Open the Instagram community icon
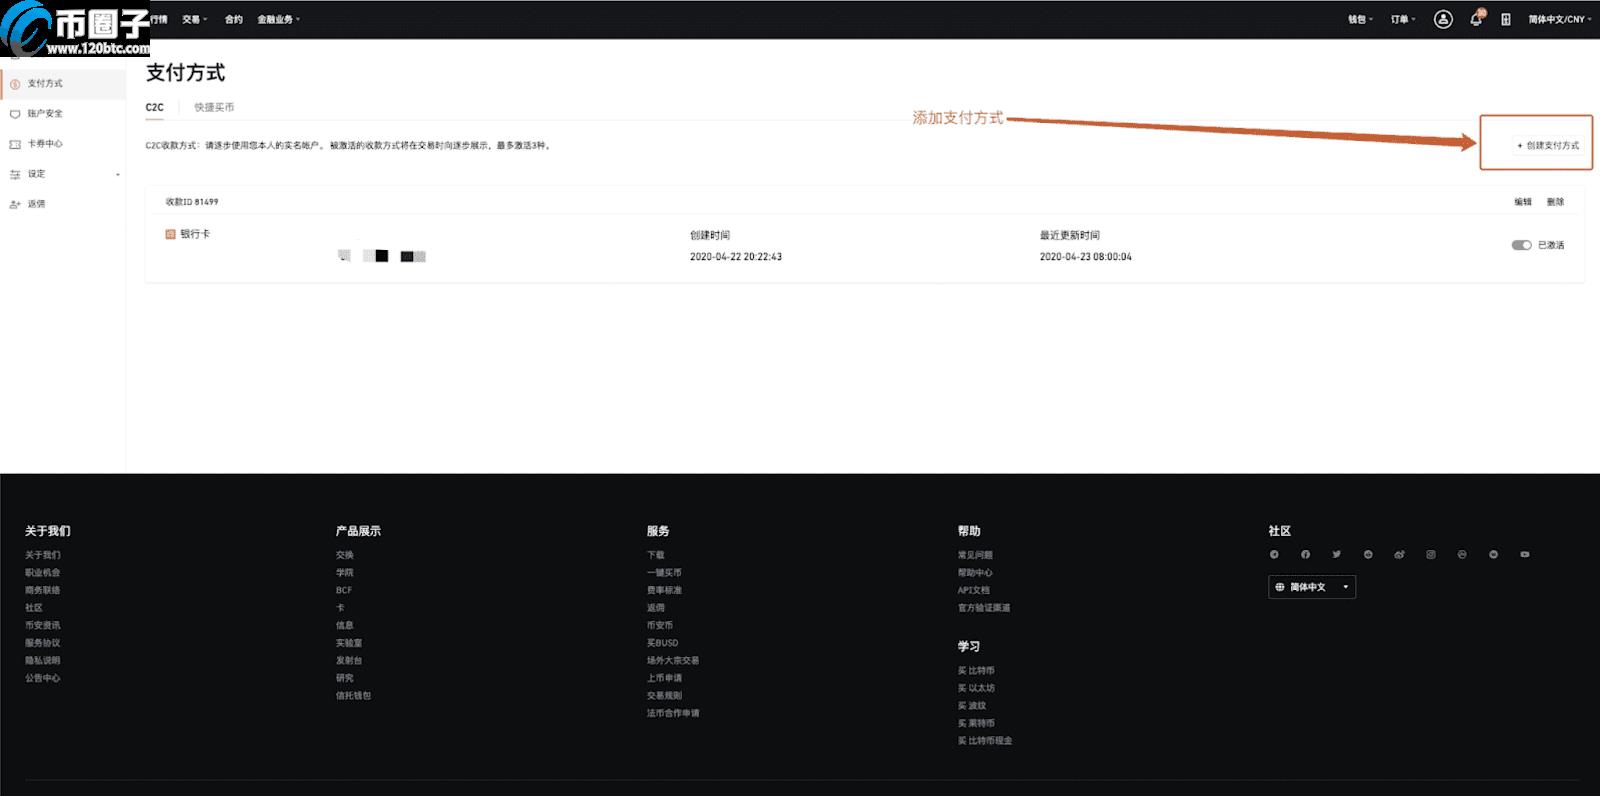 click(1431, 554)
